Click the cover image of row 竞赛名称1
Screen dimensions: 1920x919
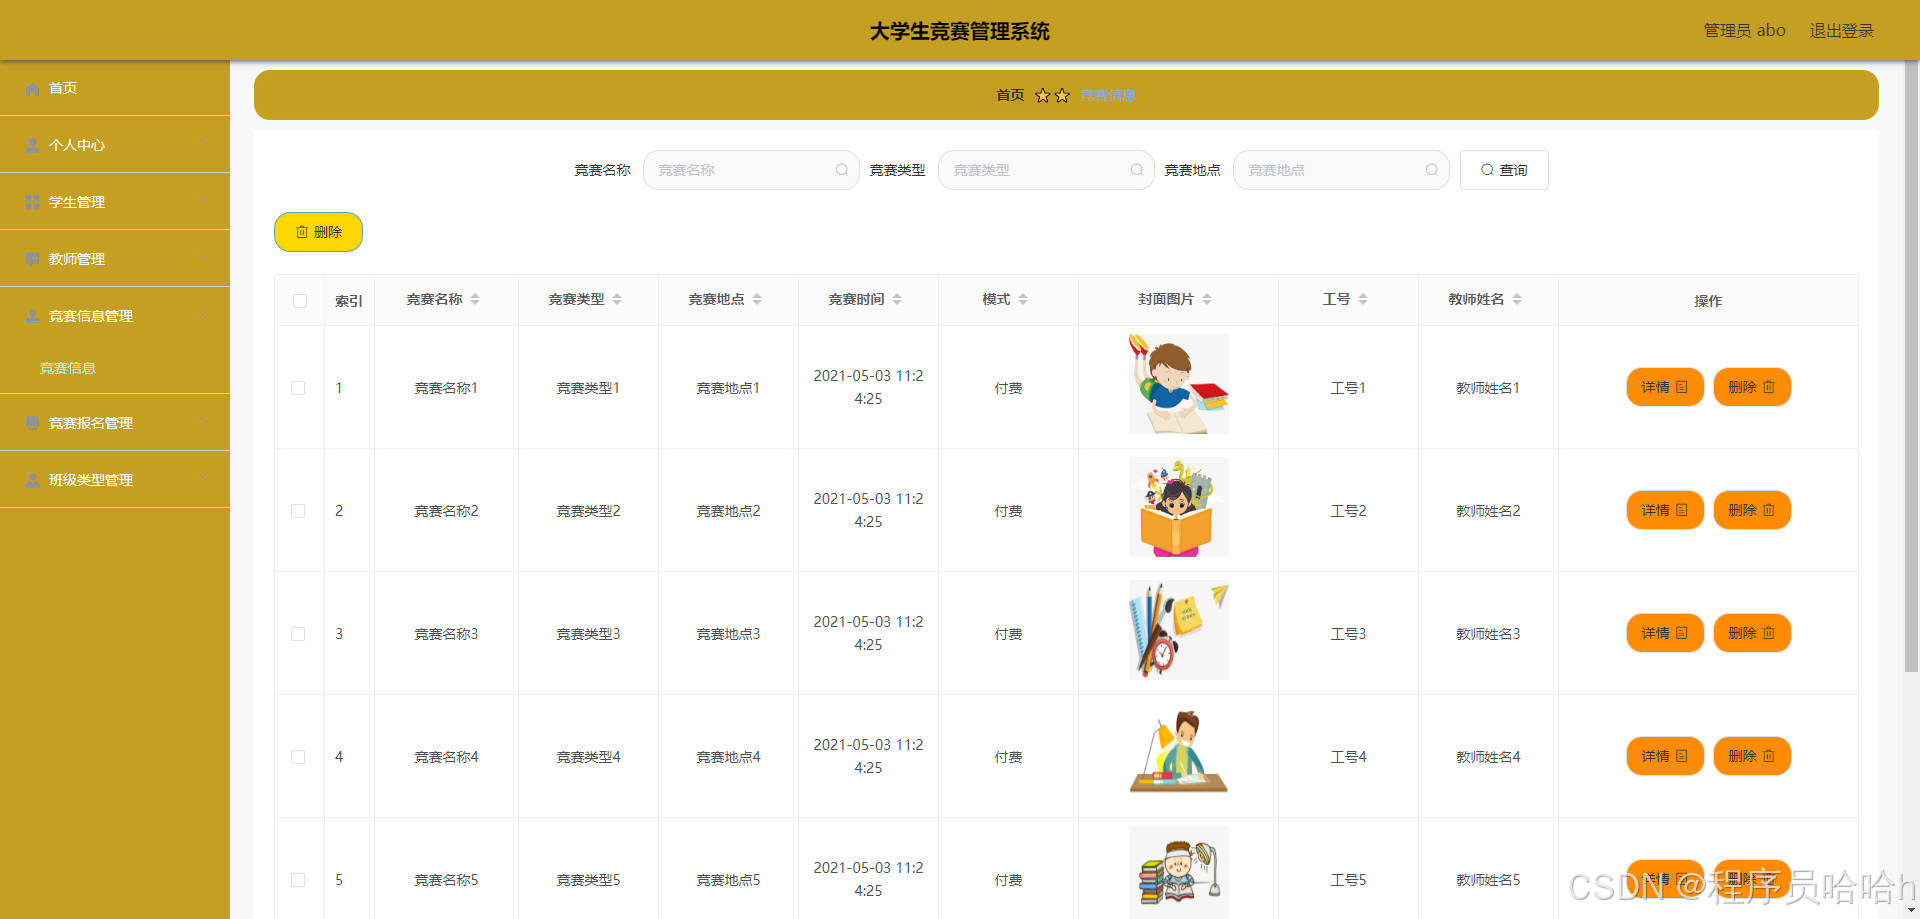click(x=1179, y=384)
